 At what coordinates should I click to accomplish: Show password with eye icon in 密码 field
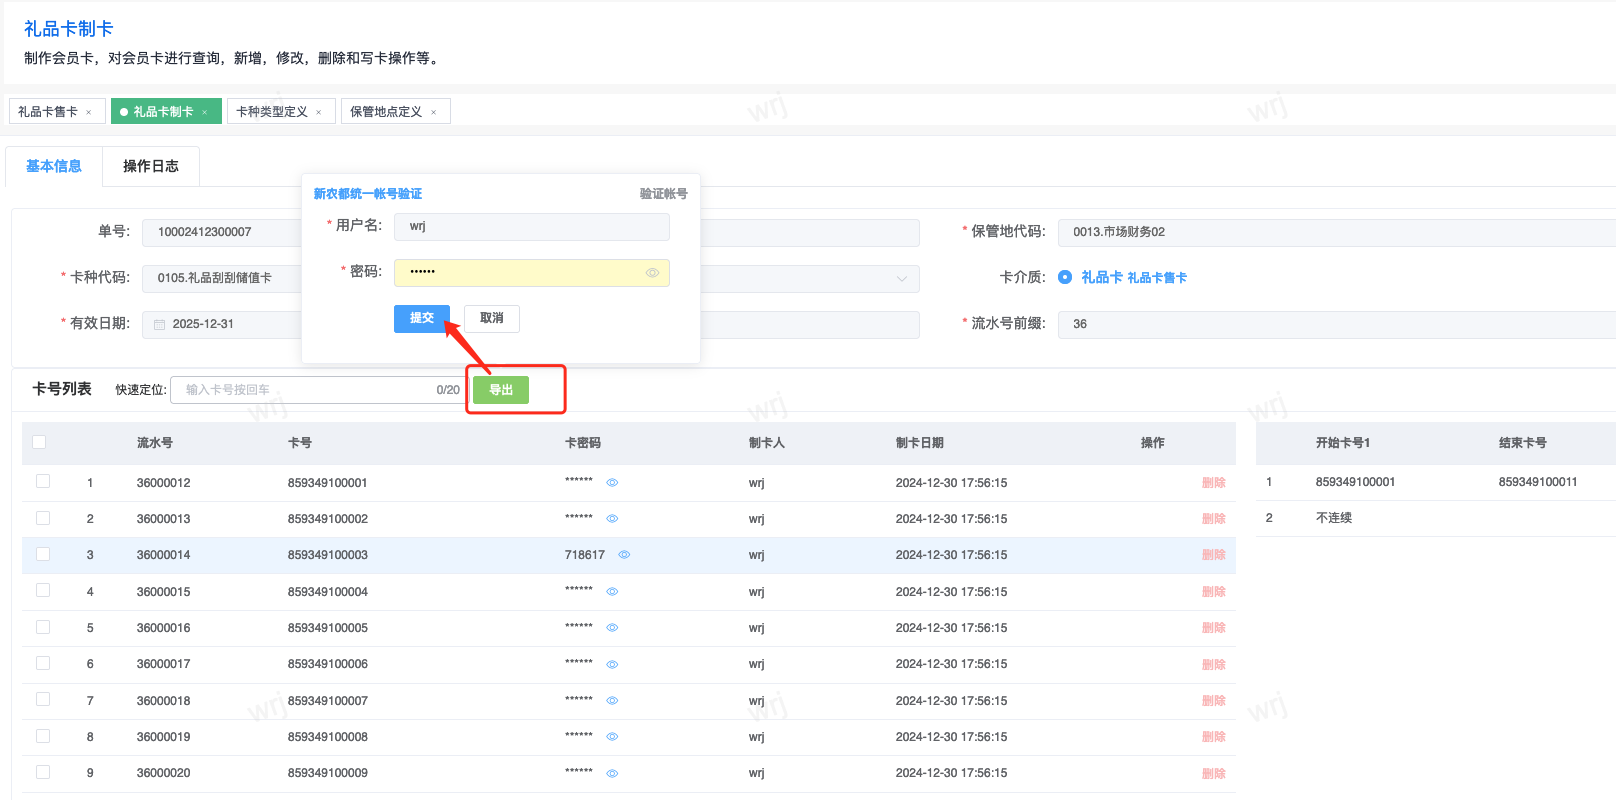[652, 273]
